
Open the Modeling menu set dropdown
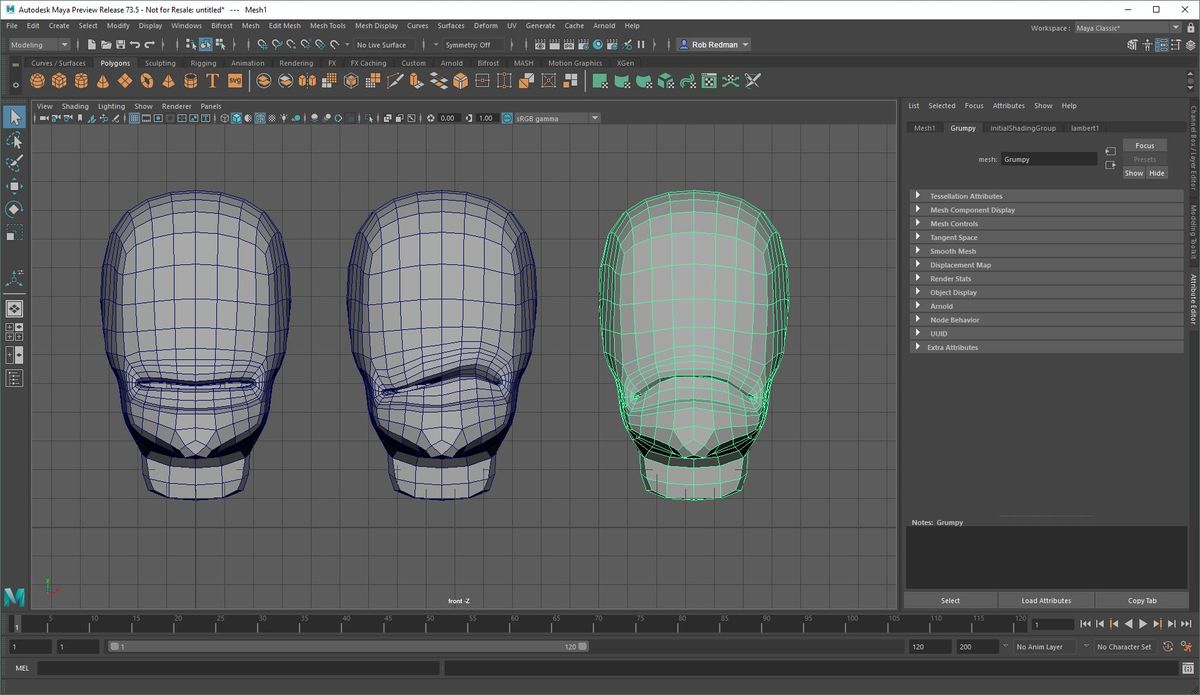40,44
